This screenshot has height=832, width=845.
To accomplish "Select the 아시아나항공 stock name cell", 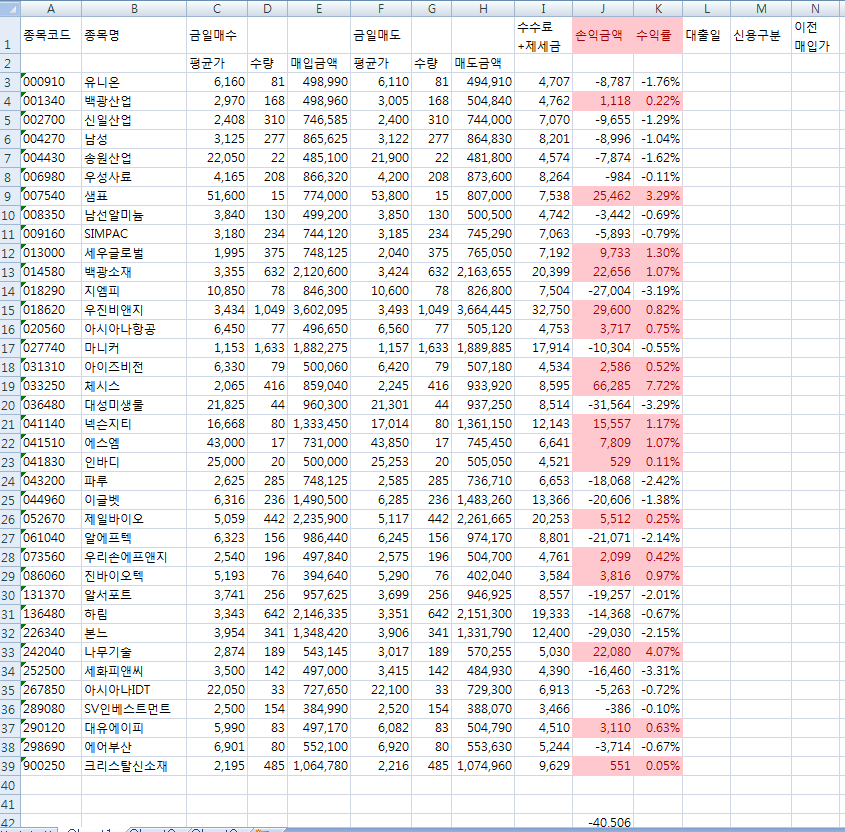I will [x=134, y=329].
